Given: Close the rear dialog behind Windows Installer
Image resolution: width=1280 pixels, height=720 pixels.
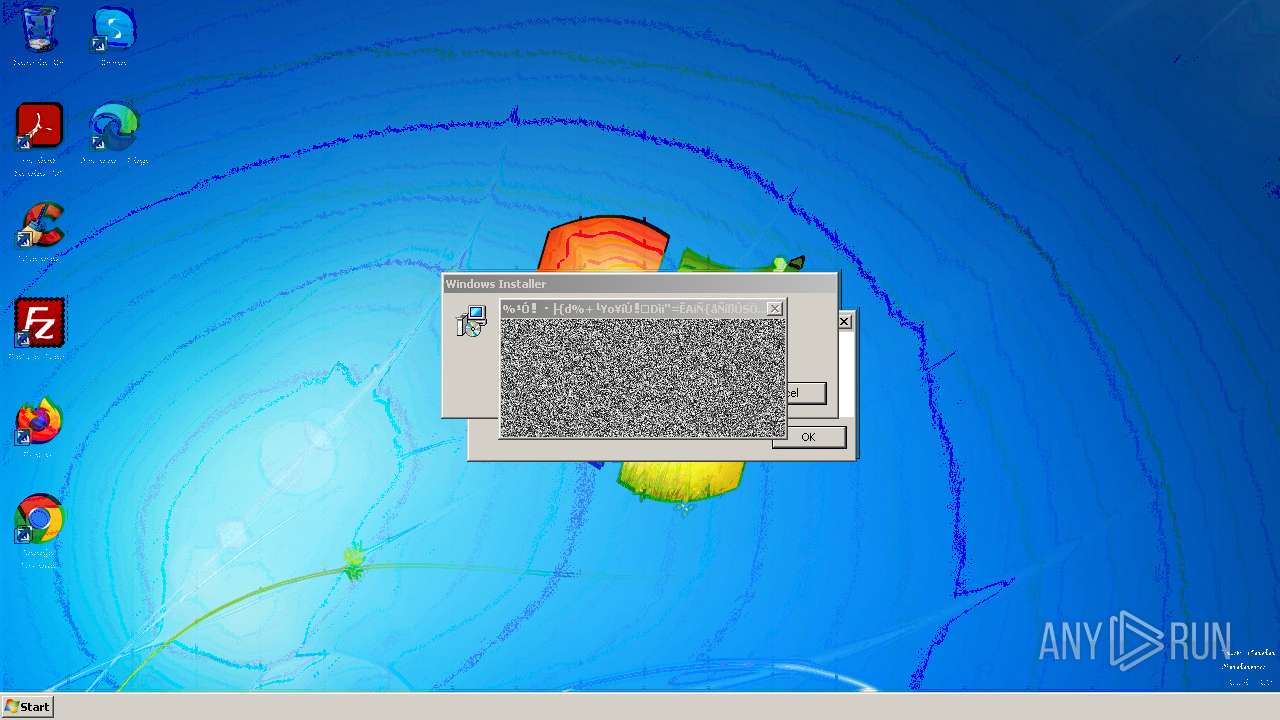Looking at the screenshot, I should coord(845,321).
